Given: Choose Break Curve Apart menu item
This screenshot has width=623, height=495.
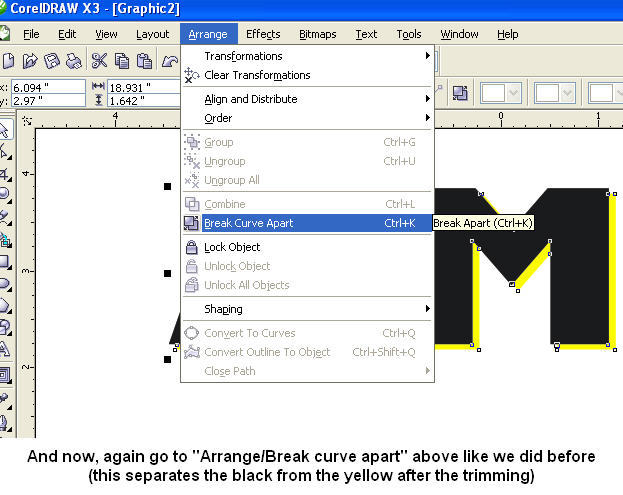Looking at the screenshot, I should coord(307,223).
